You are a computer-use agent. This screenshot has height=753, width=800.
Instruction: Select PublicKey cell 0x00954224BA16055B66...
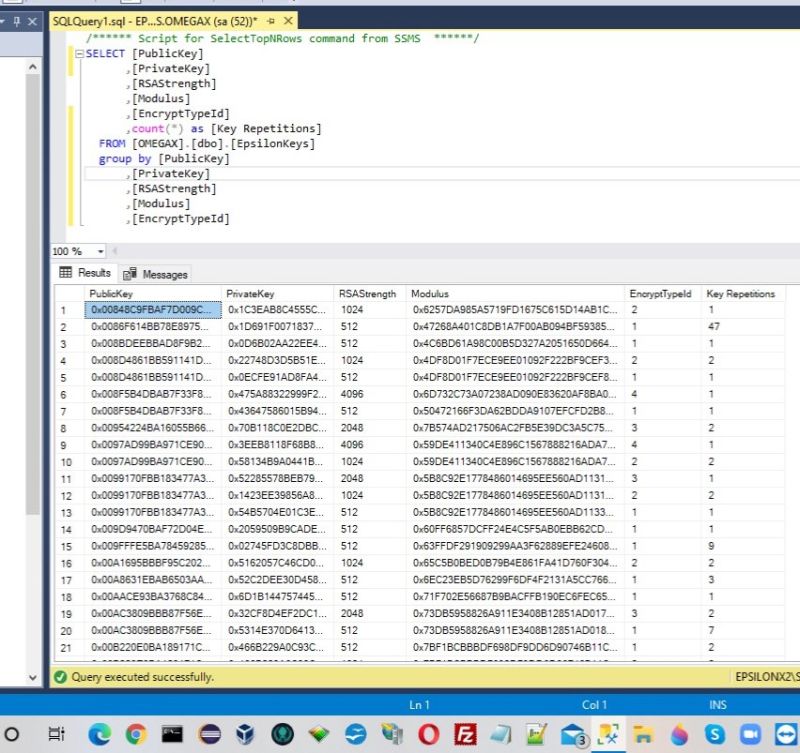click(153, 428)
